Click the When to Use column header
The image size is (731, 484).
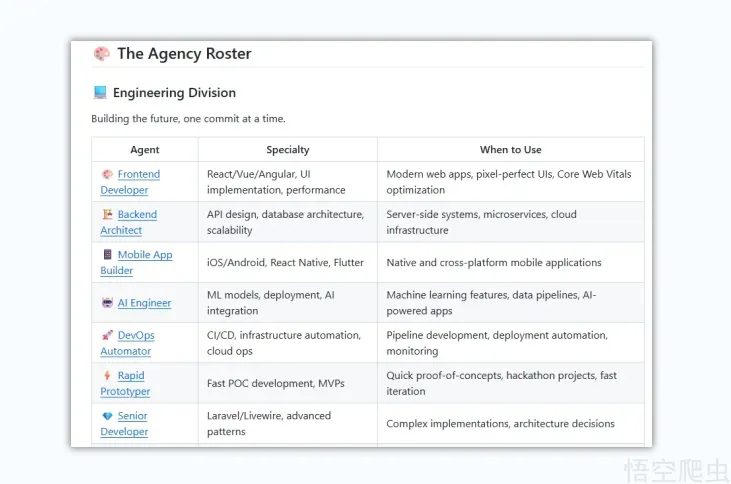(510, 150)
